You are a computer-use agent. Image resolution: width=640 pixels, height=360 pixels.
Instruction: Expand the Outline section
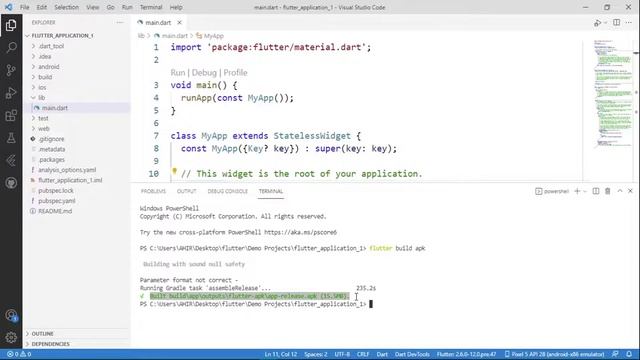[x=42, y=334]
